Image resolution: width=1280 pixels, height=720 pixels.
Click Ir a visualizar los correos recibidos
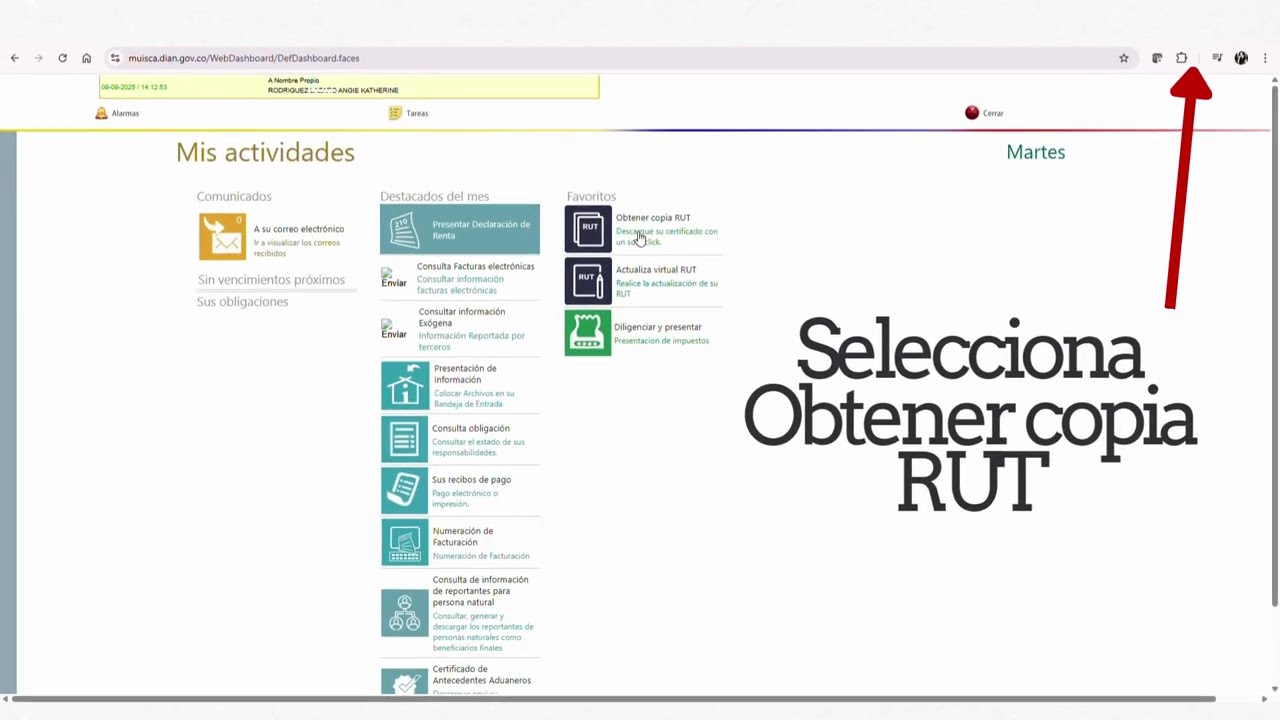pos(297,248)
